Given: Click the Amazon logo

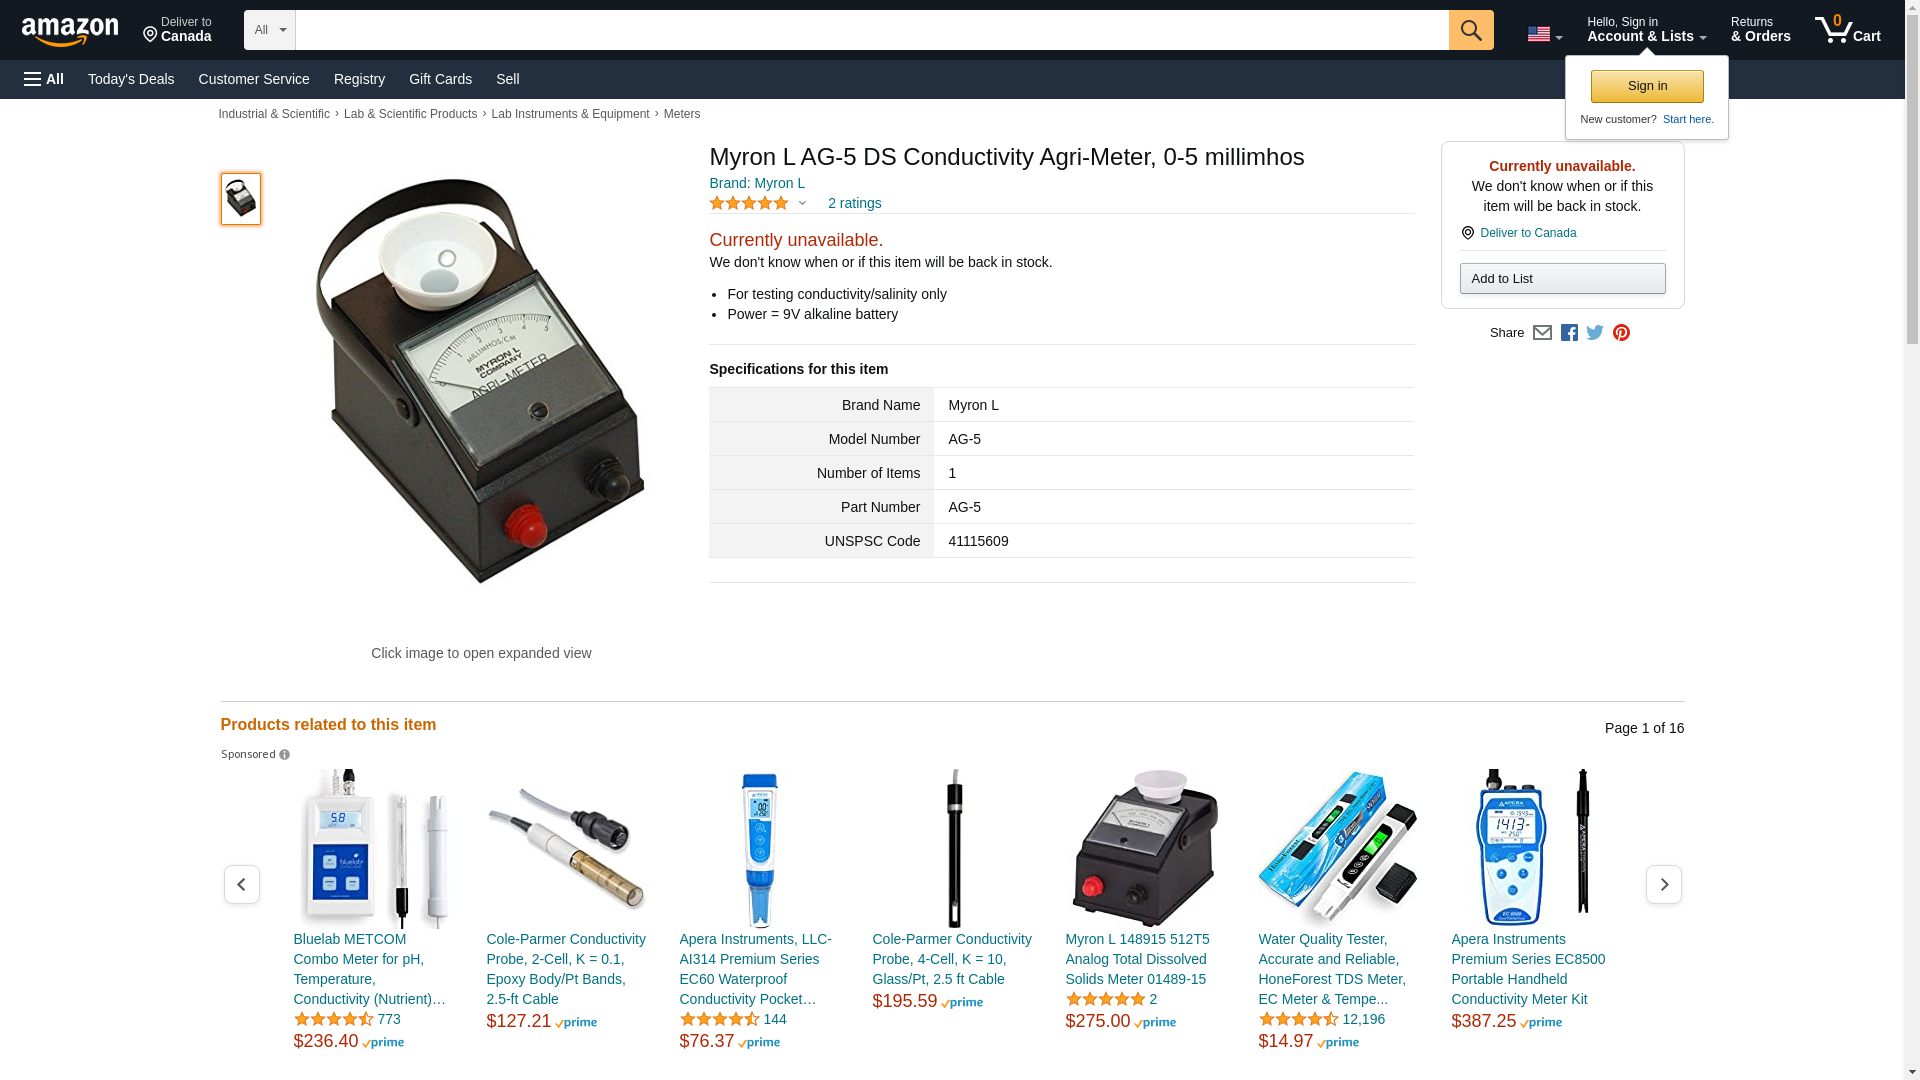Looking at the screenshot, I should point(70,31).
